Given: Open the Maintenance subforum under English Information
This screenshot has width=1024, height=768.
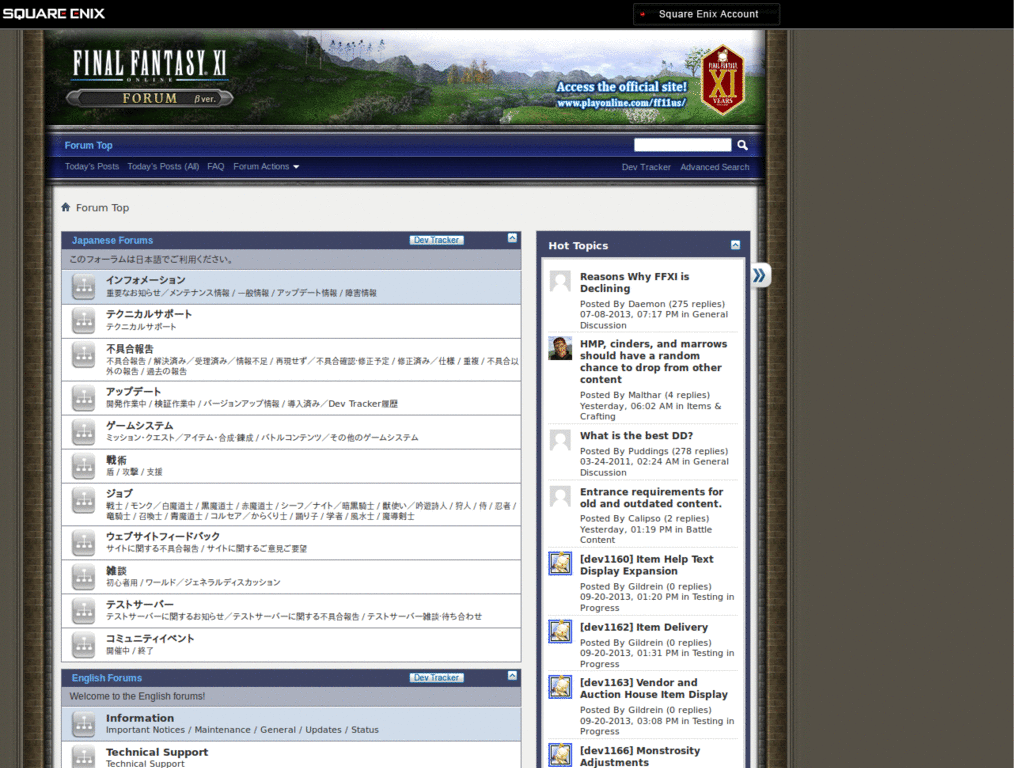Looking at the screenshot, I should (222, 729).
